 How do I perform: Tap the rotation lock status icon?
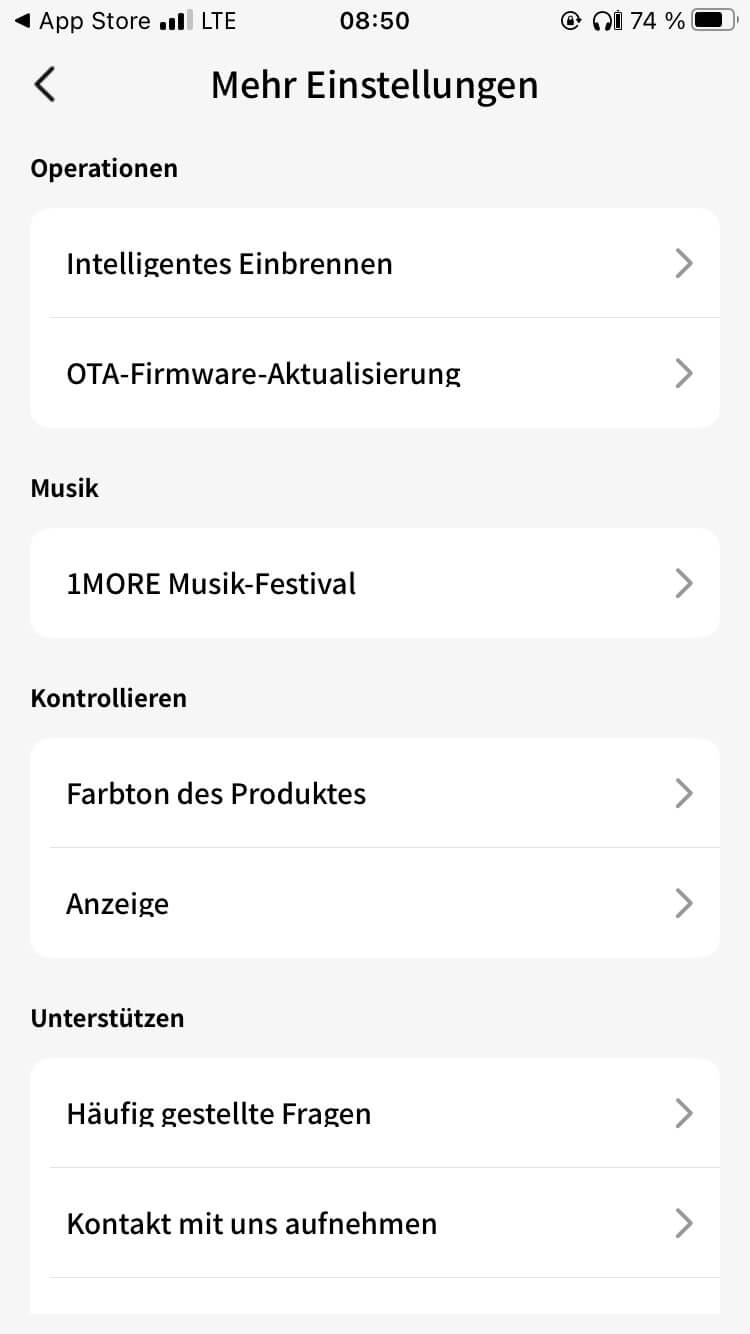point(571,21)
